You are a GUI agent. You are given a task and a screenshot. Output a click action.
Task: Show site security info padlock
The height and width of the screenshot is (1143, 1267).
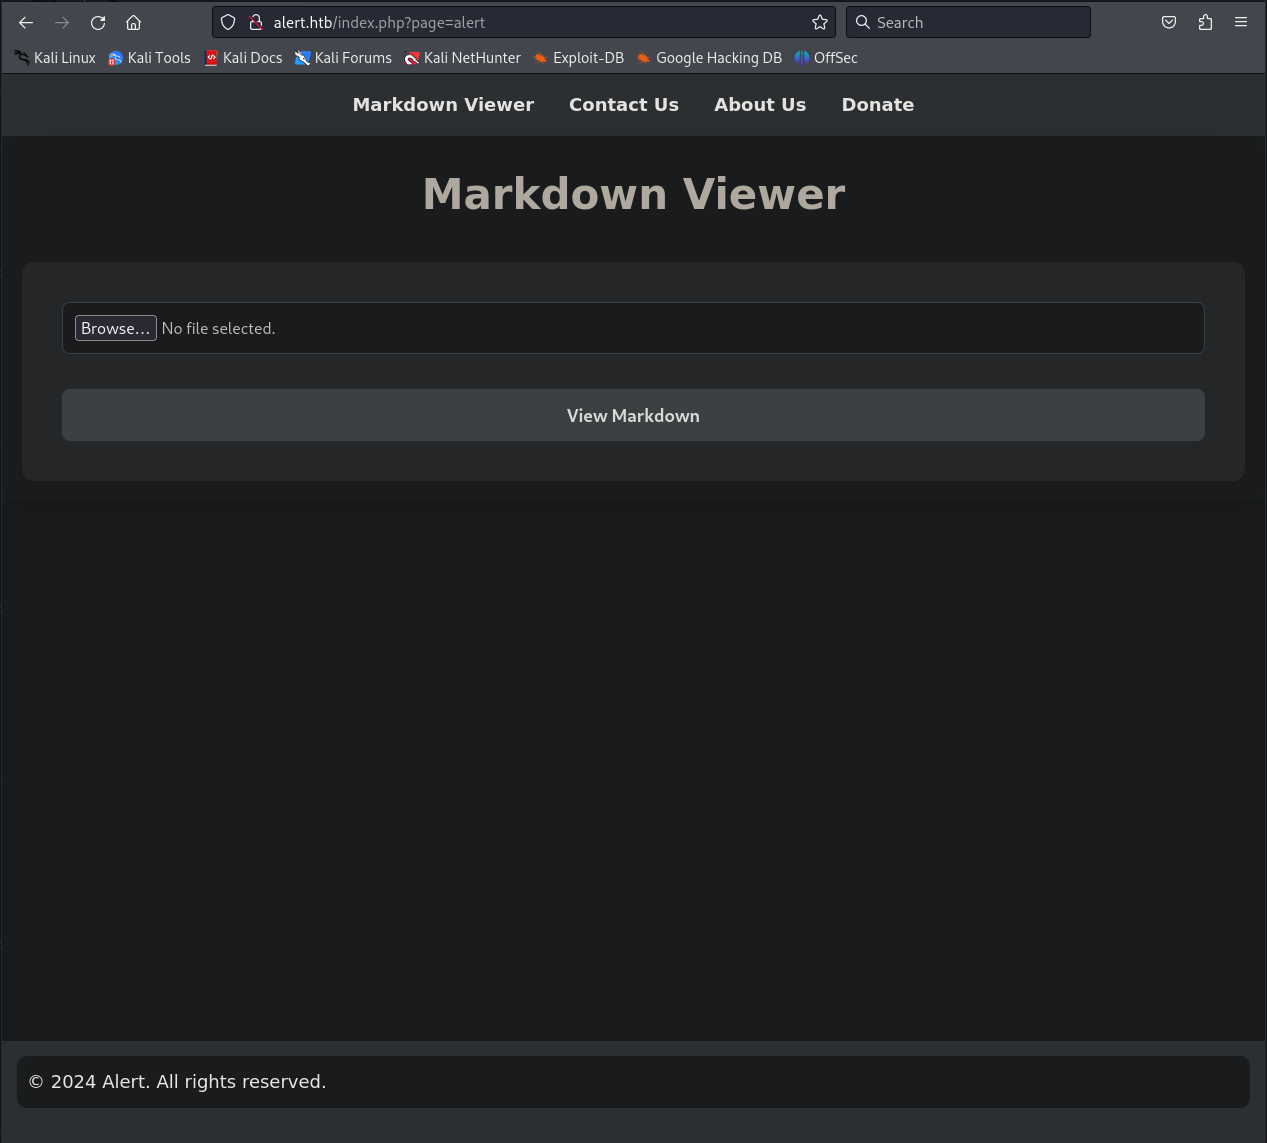pyautogui.click(x=256, y=22)
